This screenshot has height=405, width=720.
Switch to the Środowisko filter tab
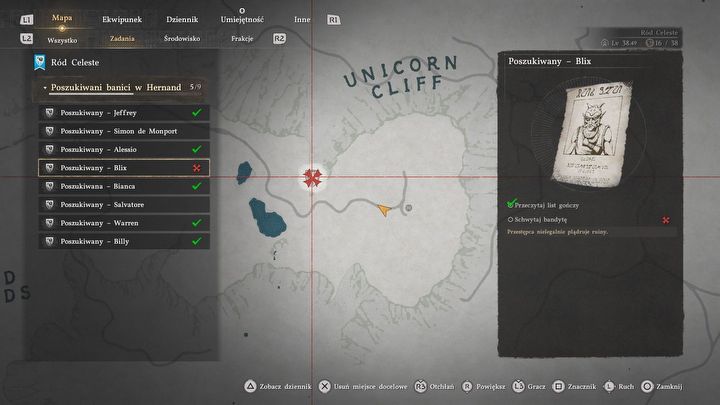(182, 39)
